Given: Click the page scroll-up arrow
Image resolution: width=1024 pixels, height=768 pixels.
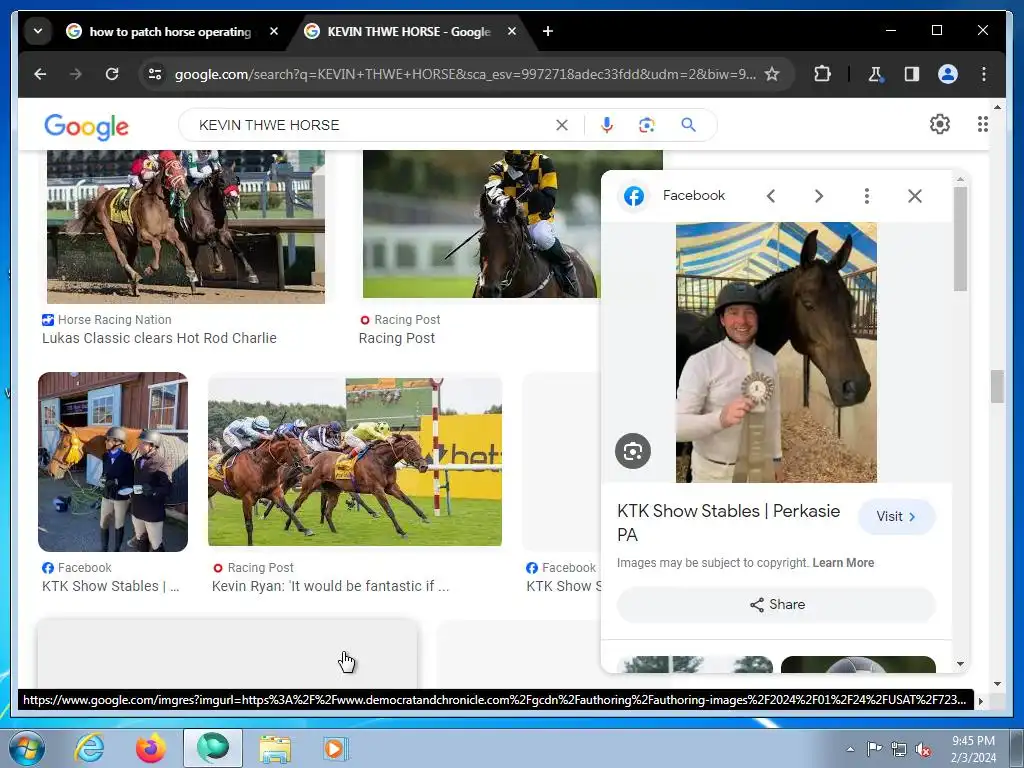Looking at the screenshot, I should (x=997, y=106).
